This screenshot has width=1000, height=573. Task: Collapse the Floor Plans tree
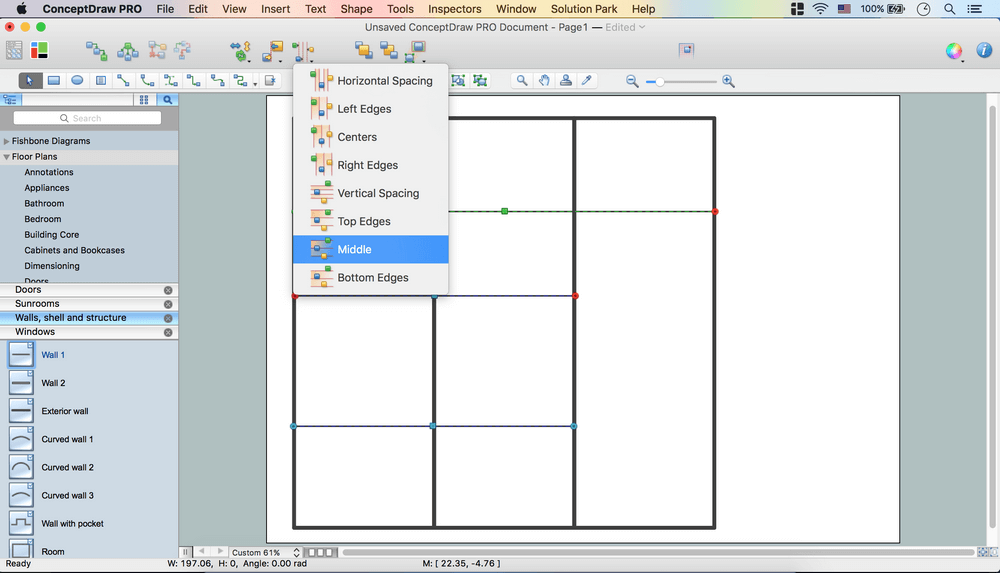click(x=6, y=156)
